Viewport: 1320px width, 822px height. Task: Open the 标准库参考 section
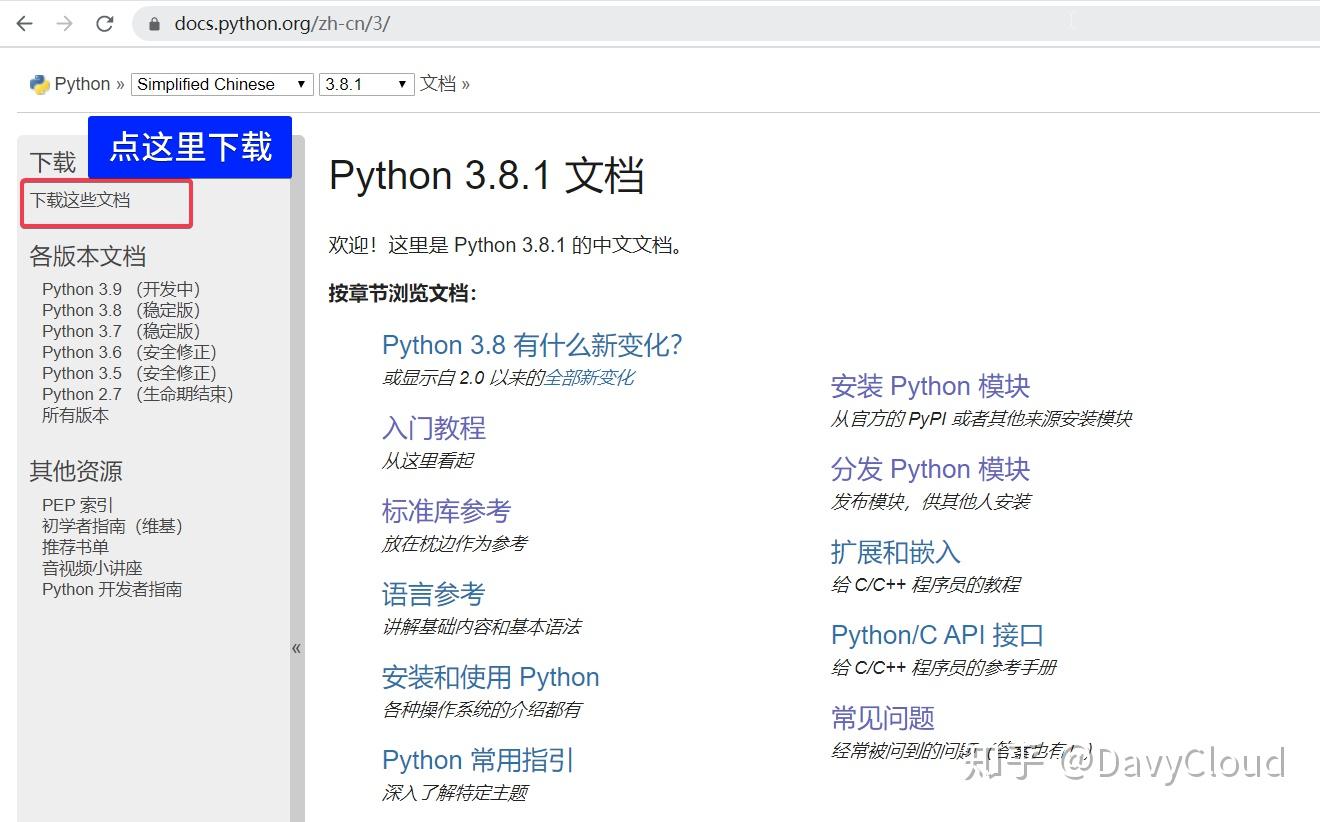click(x=446, y=511)
